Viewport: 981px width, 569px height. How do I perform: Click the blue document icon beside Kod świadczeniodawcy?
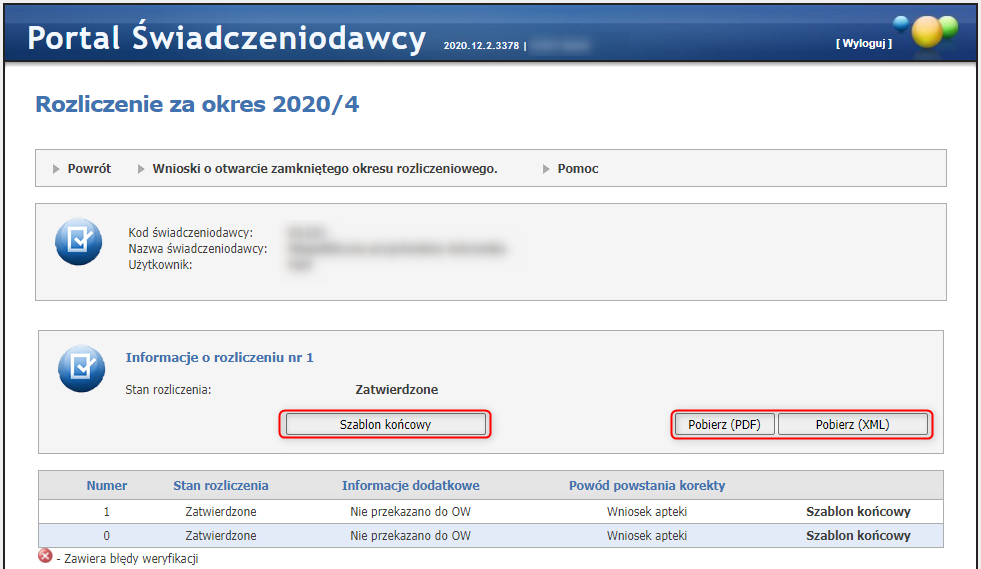click(x=78, y=241)
